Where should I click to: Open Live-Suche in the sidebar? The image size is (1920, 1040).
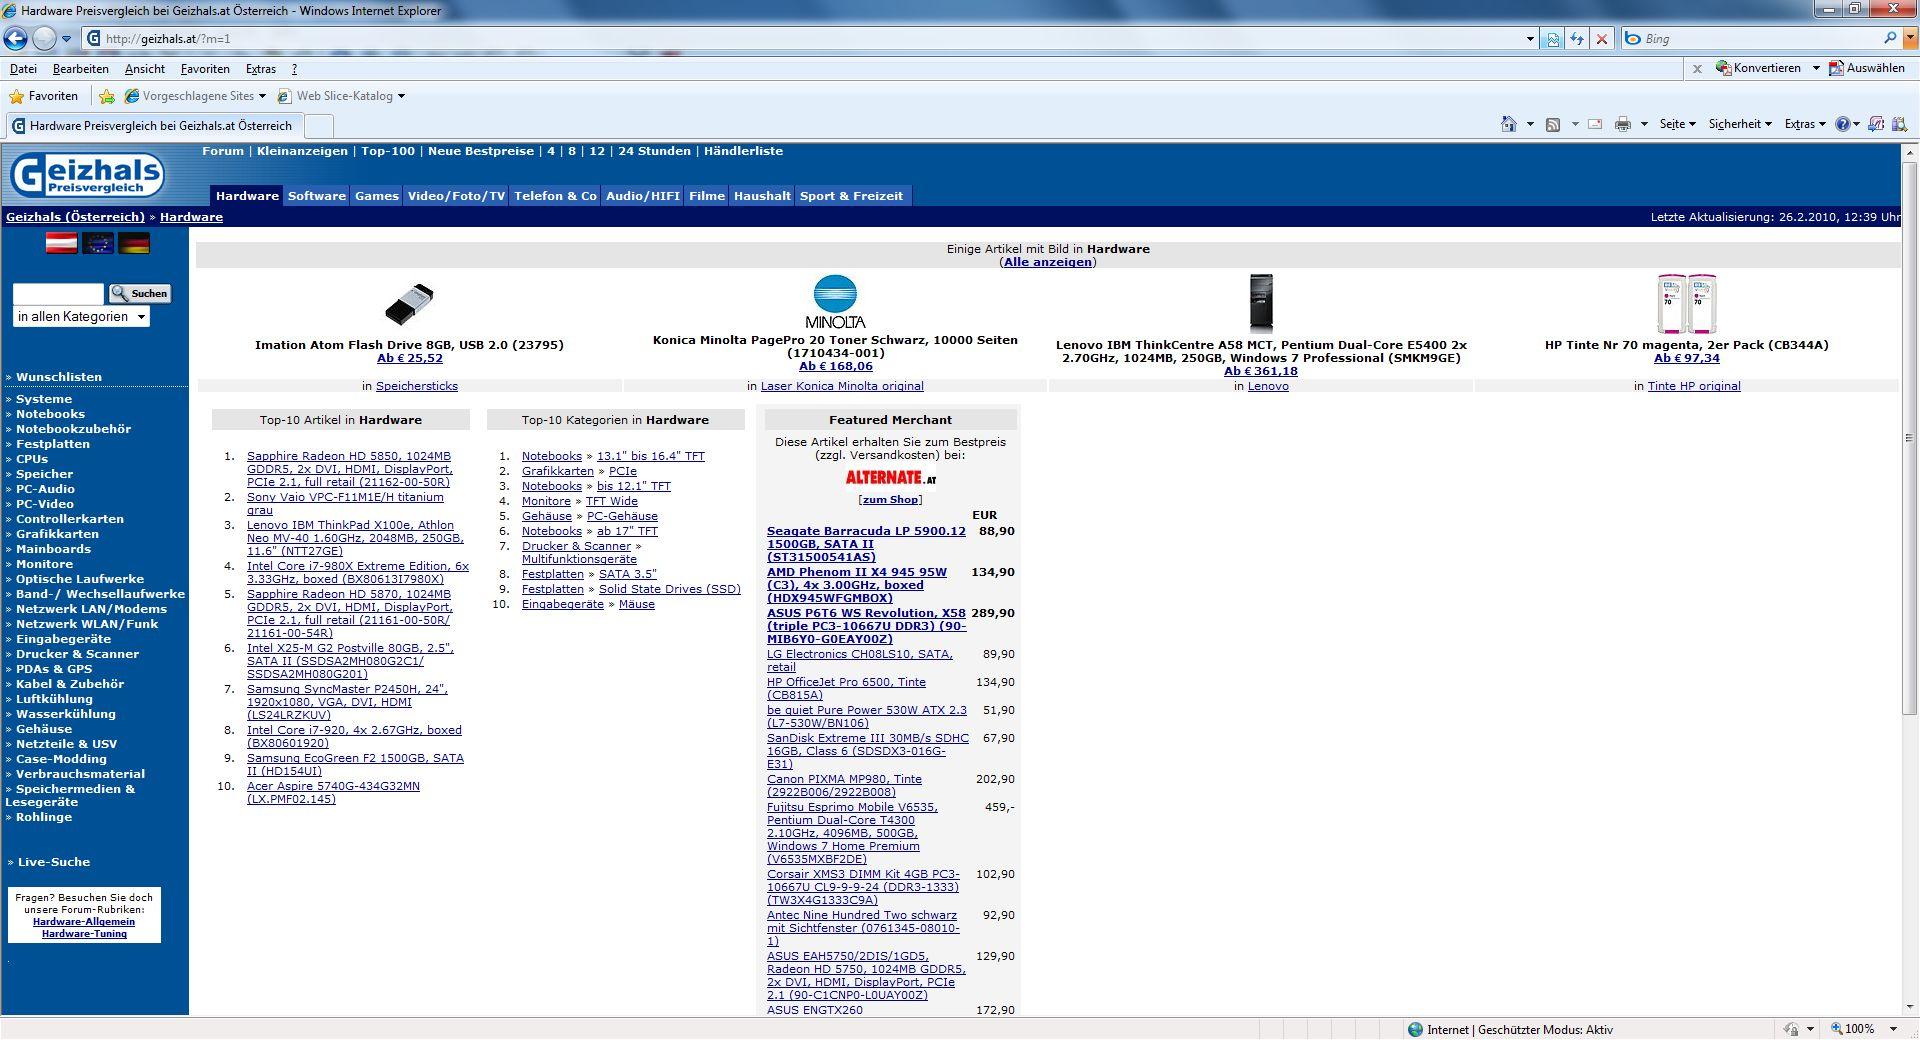(x=54, y=862)
